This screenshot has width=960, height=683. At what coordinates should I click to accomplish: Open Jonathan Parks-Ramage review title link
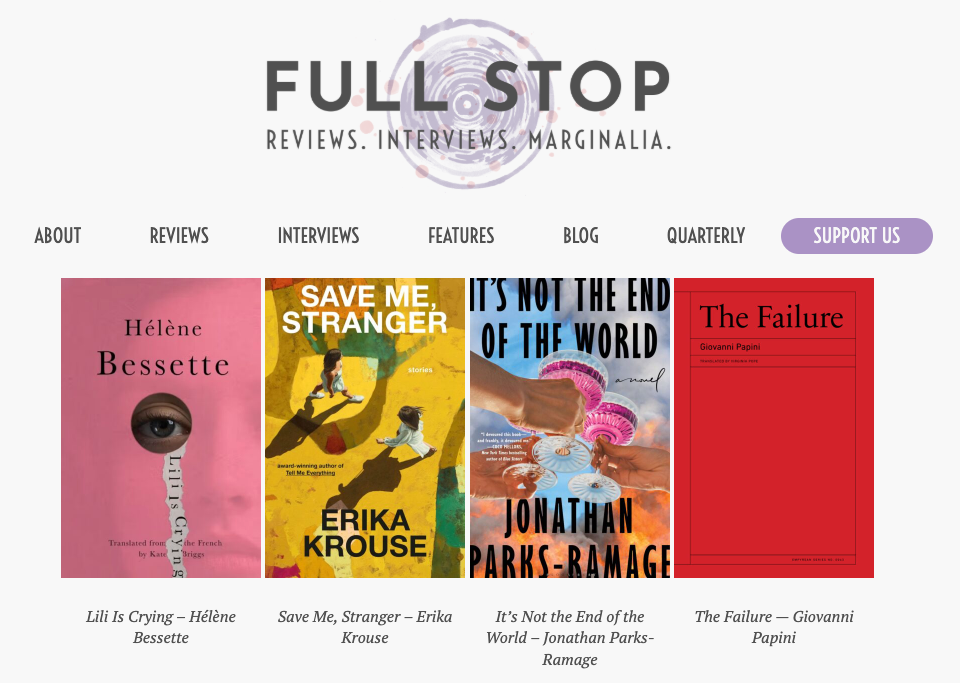[x=570, y=638]
